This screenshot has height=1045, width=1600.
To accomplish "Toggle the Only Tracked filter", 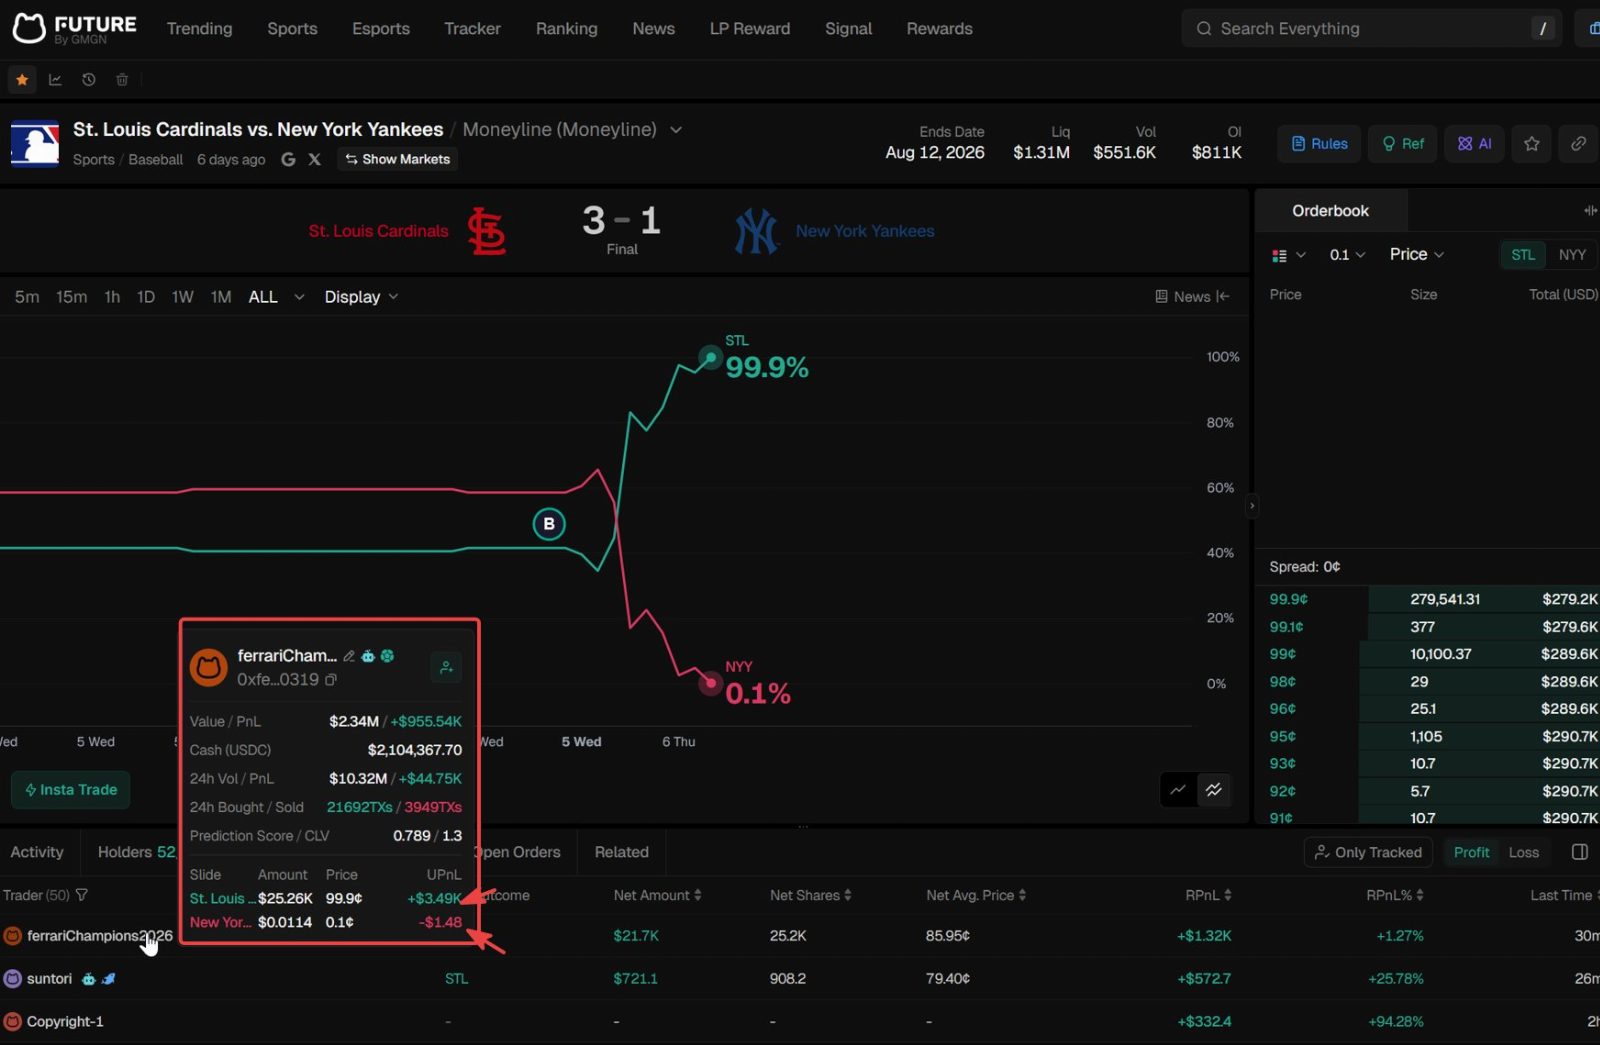I will [1368, 852].
